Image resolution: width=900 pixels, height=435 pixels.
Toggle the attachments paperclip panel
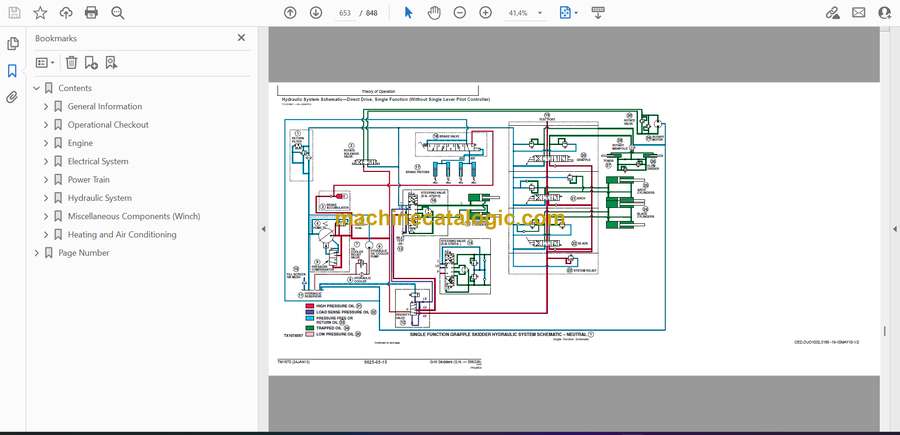(x=12, y=98)
